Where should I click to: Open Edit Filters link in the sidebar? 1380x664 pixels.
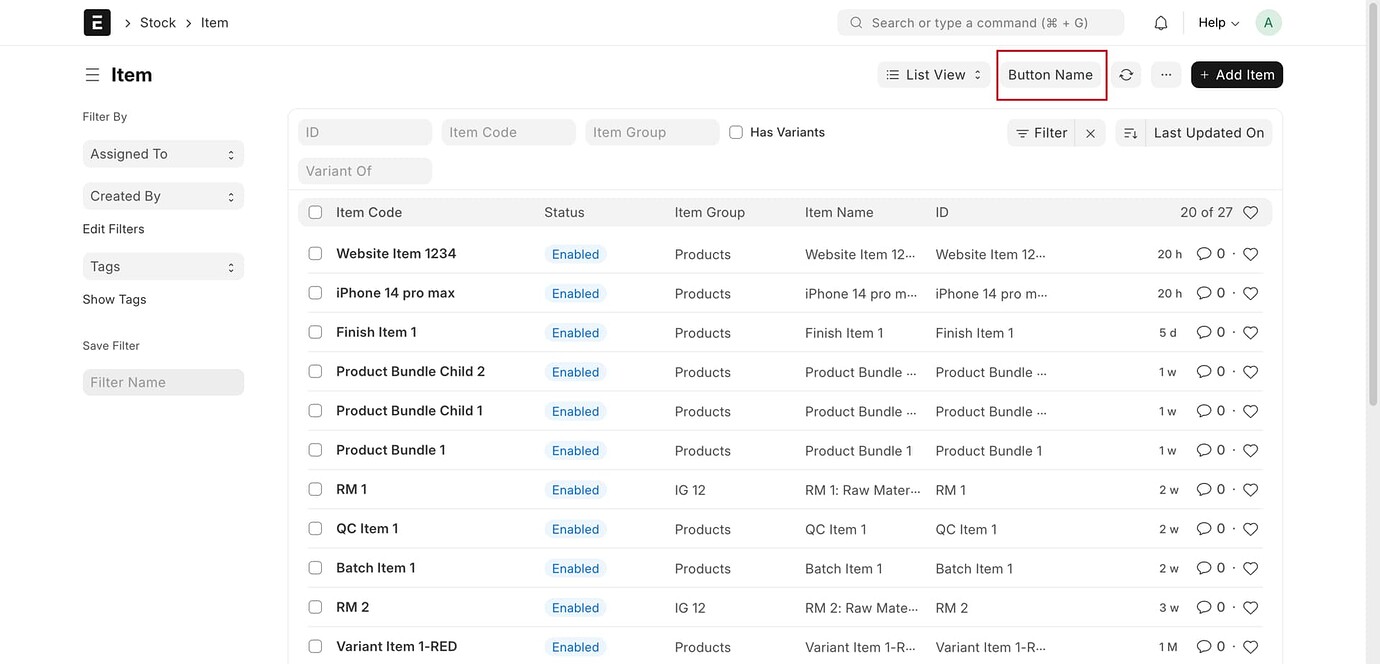click(x=113, y=228)
